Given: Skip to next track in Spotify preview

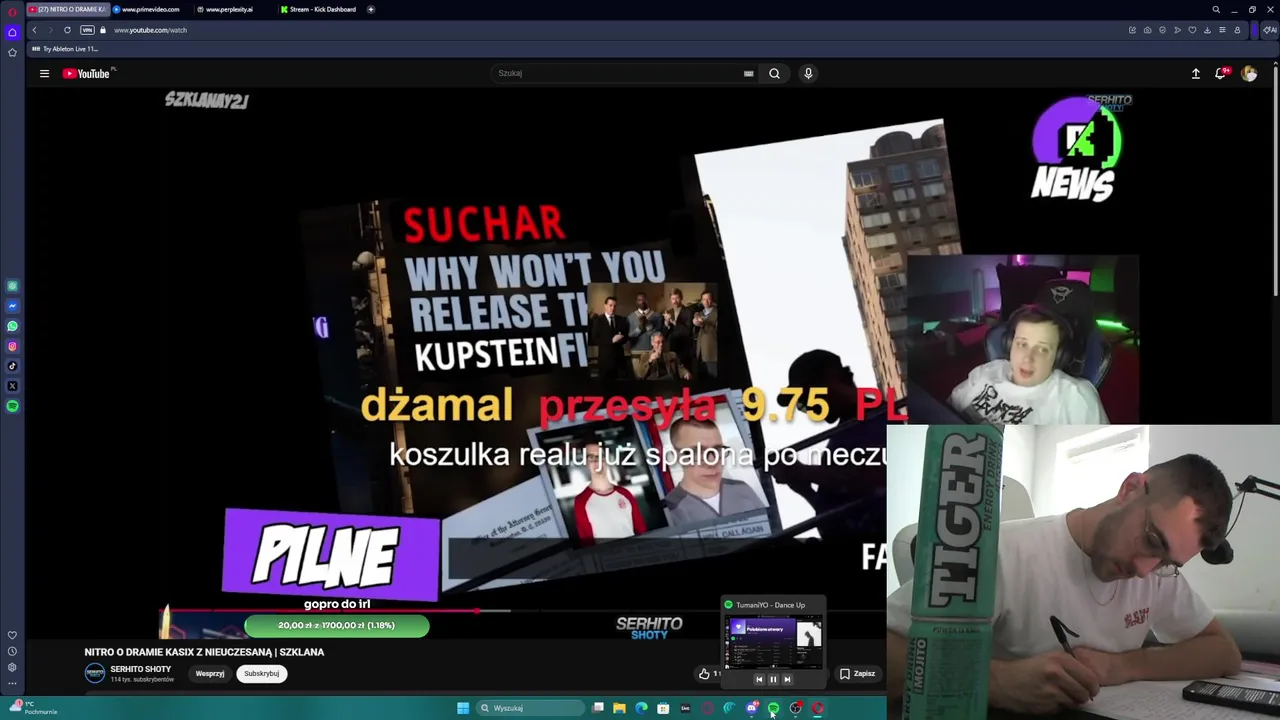Looking at the screenshot, I should pyautogui.click(x=787, y=679).
